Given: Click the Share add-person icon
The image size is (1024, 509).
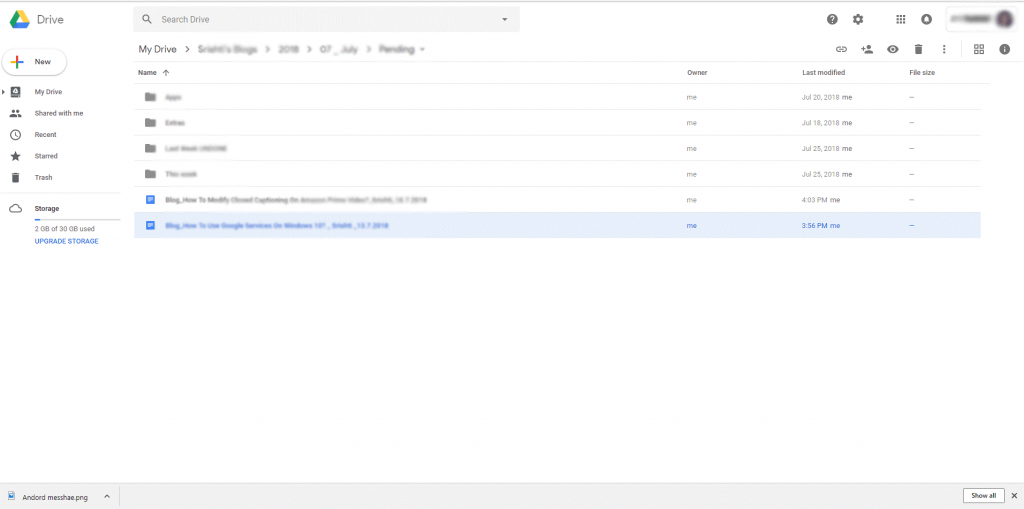Looking at the screenshot, I should pos(867,49).
